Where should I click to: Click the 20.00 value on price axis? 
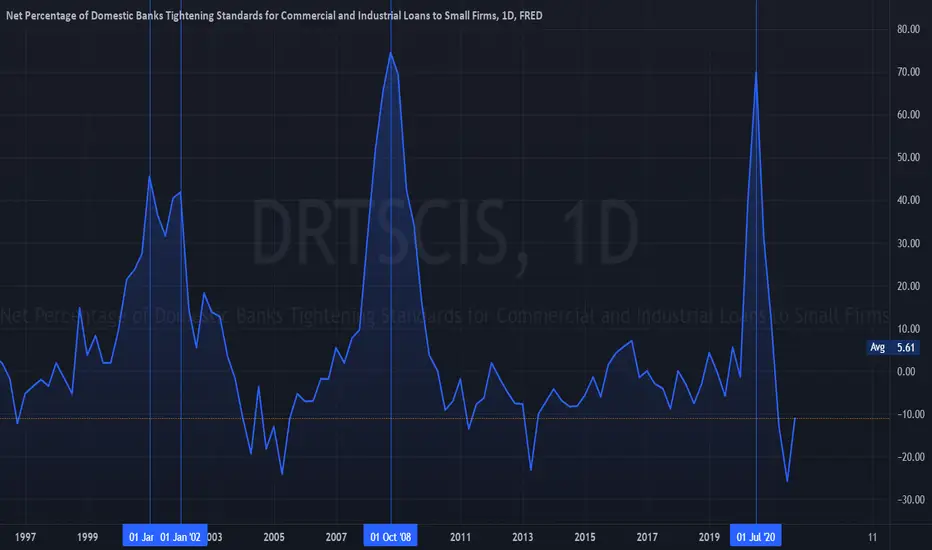coord(908,286)
